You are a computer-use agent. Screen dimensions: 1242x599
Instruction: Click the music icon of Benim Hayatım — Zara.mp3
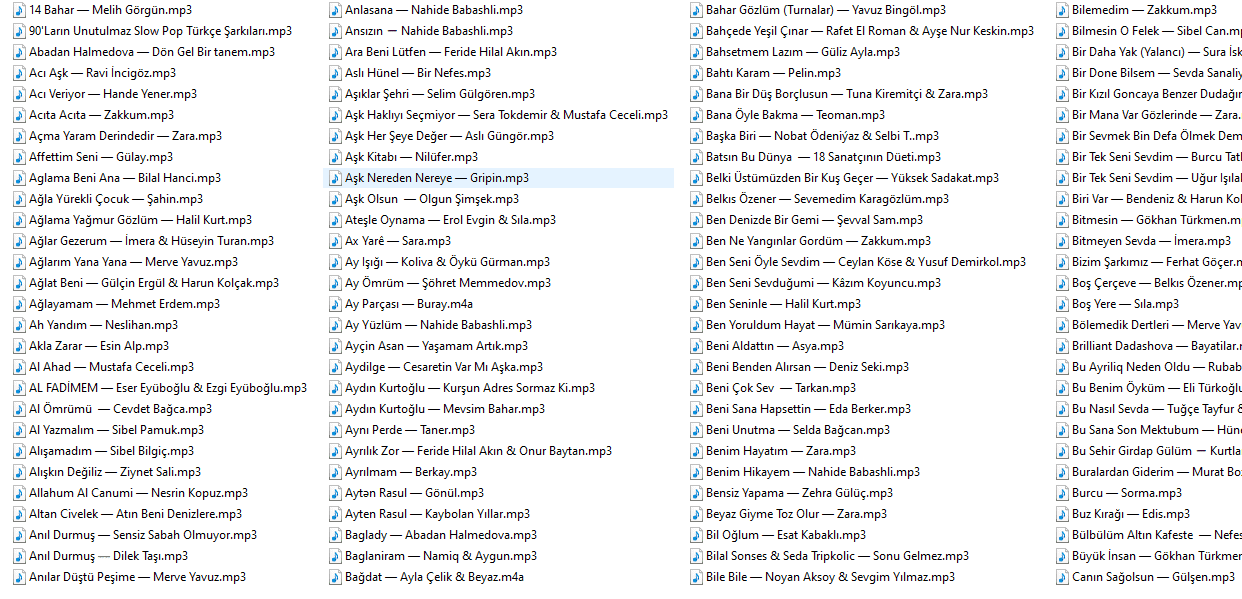(x=696, y=451)
